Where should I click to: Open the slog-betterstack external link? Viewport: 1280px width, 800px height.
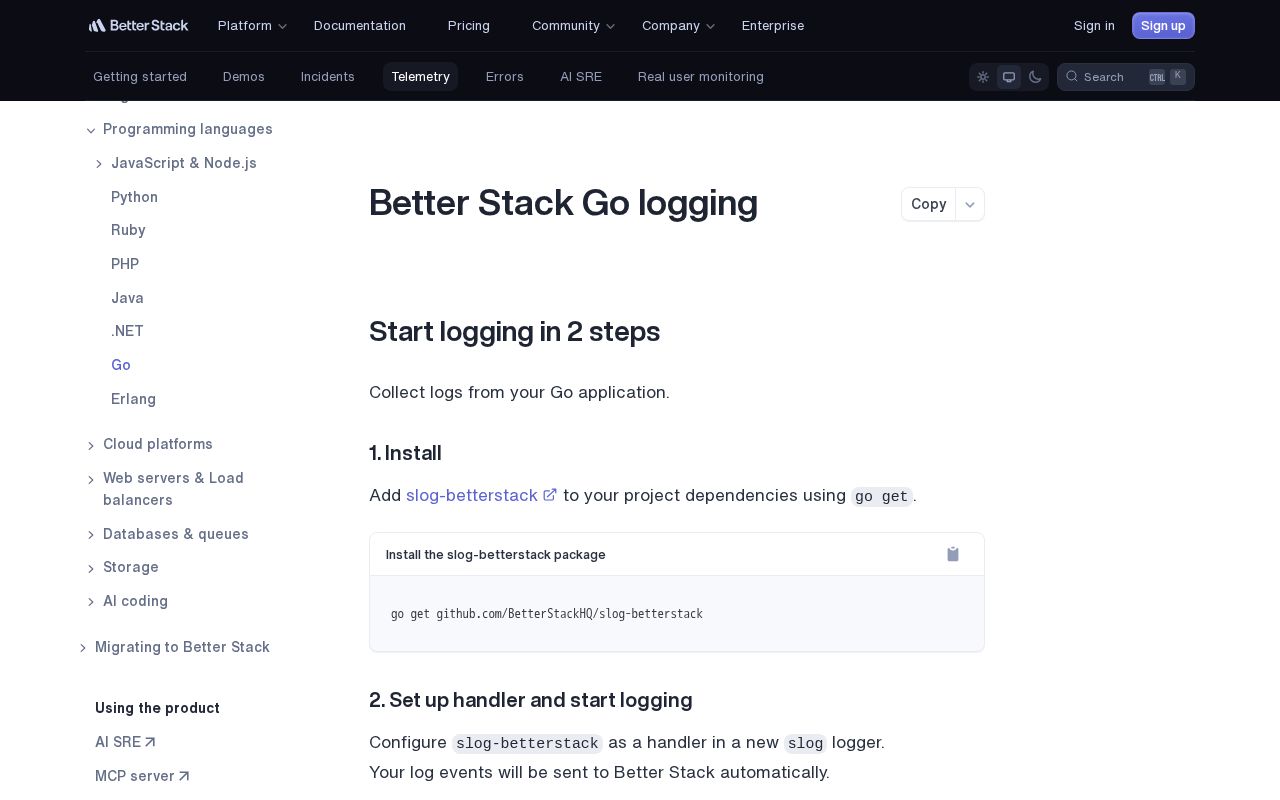pos(481,495)
